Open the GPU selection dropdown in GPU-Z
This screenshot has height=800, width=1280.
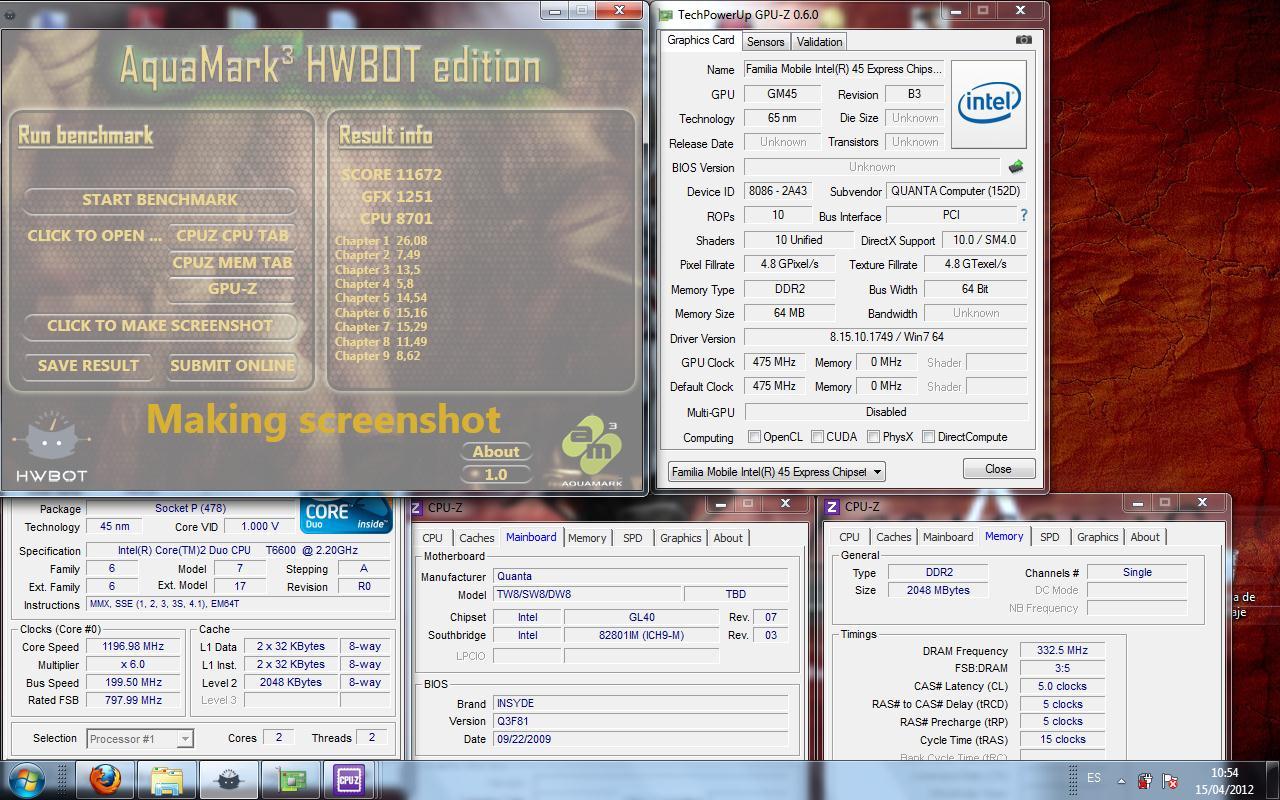click(x=776, y=471)
